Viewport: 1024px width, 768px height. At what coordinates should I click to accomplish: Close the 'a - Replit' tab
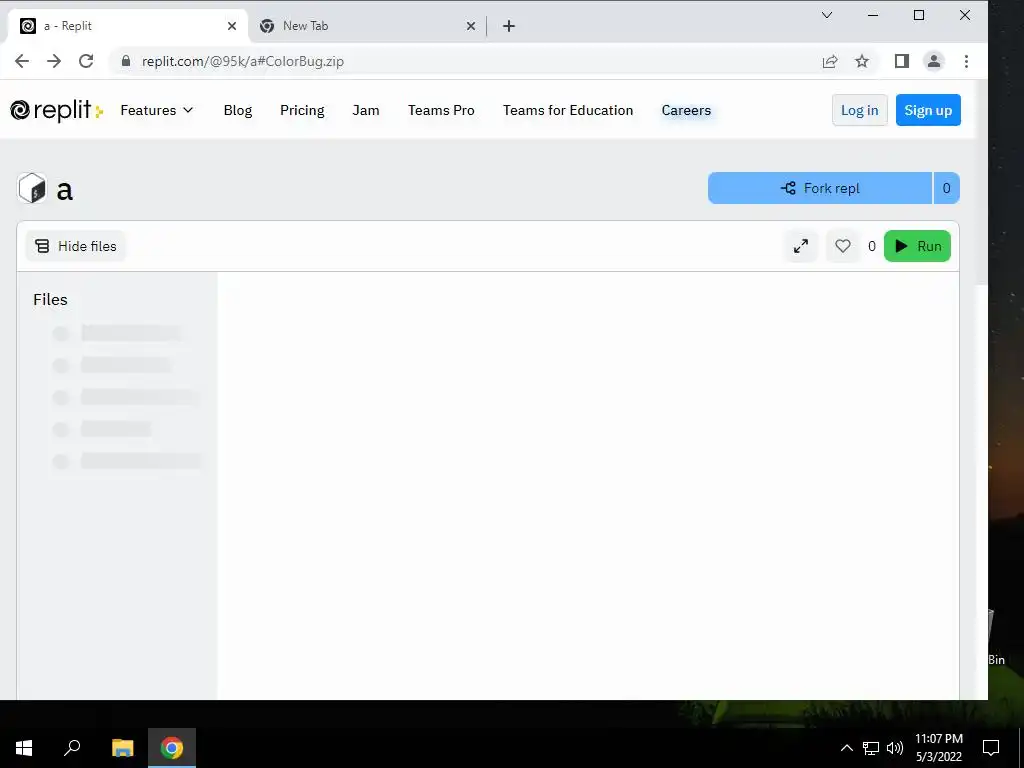click(232, 26)
